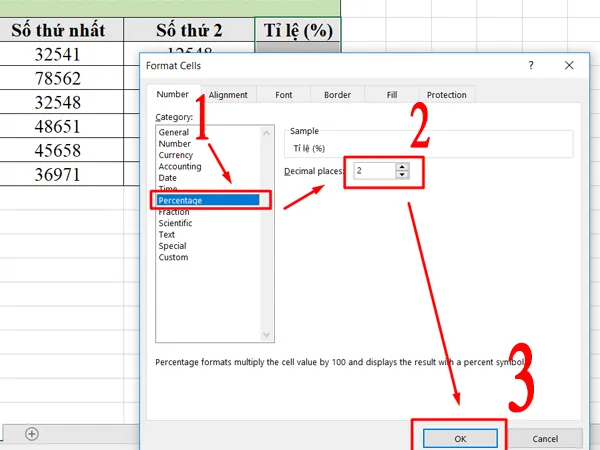The width and height of the screenshot is (600, 450).
Task: Click the Cancel button
Action: coord(544,438)
